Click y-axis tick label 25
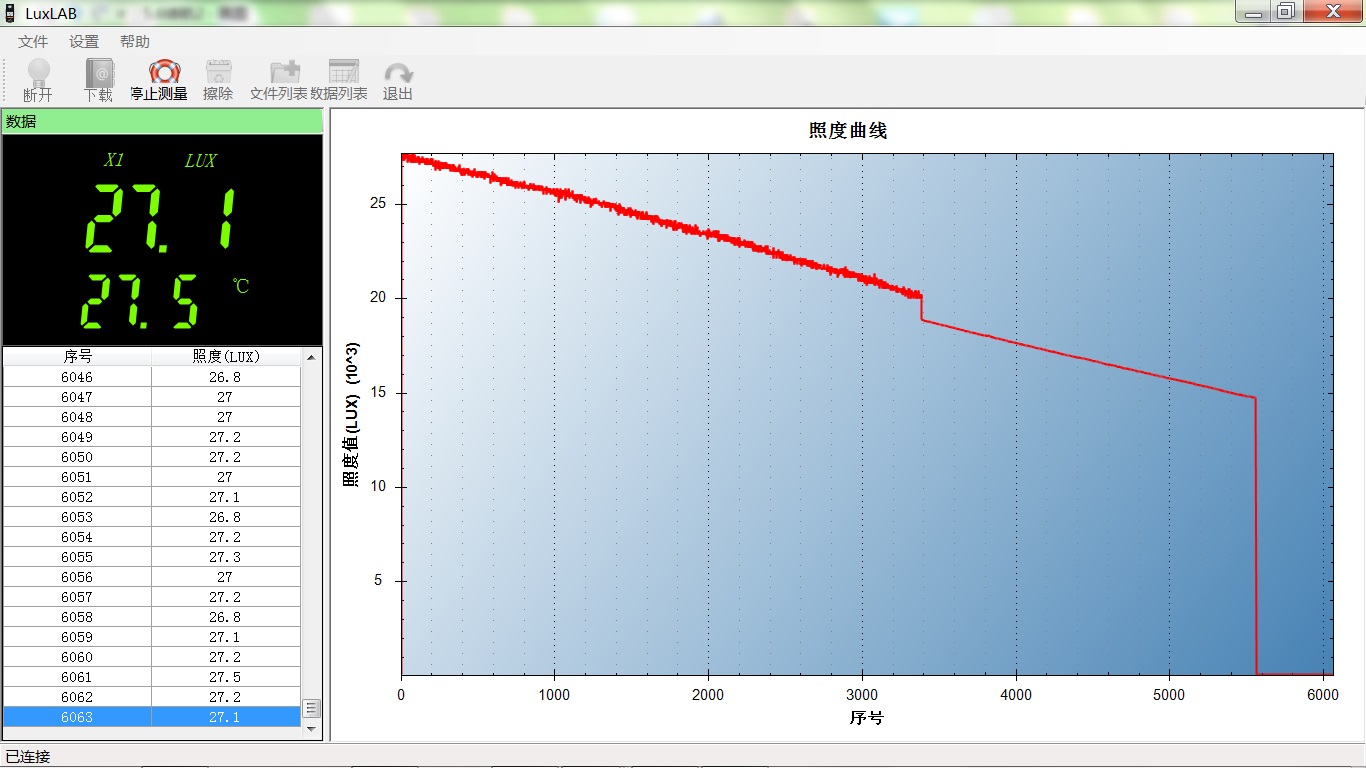This screenshot has height=768, width=1366. (377, 203)
